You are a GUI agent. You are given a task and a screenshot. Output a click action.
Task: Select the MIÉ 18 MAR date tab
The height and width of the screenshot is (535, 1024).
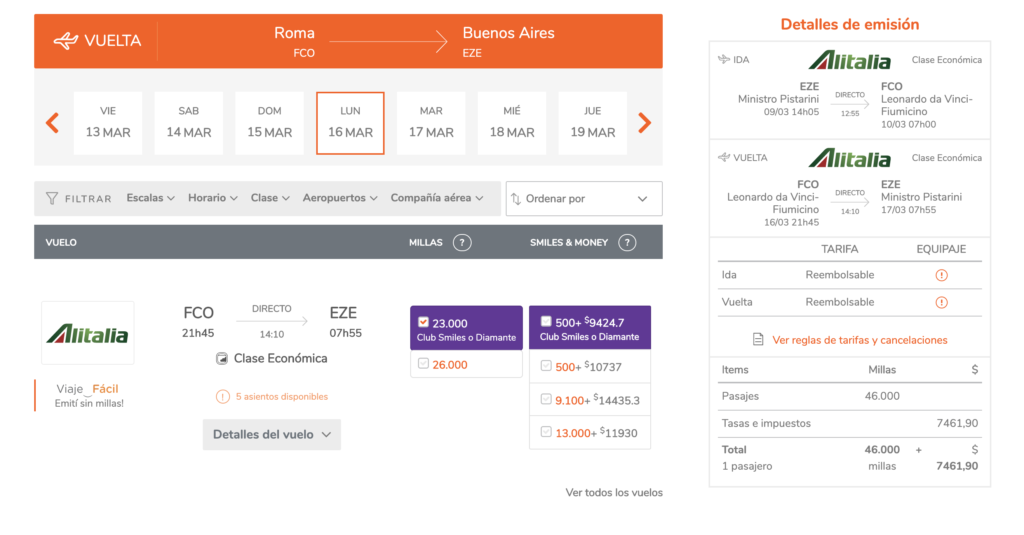[512, 123]
